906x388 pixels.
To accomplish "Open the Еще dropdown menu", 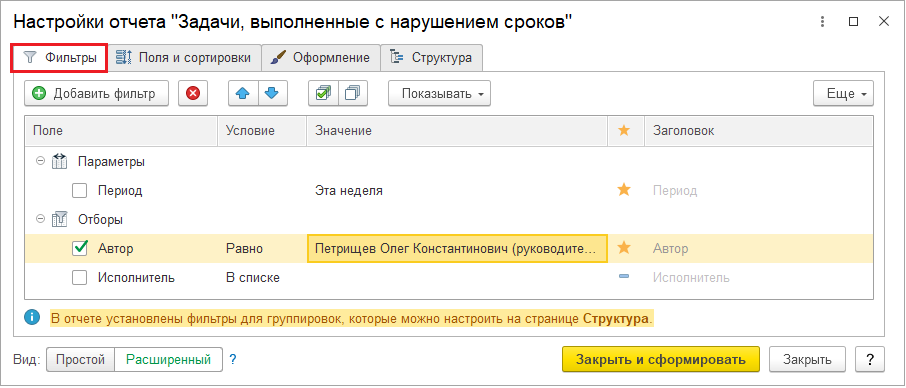I will [843, 94].
